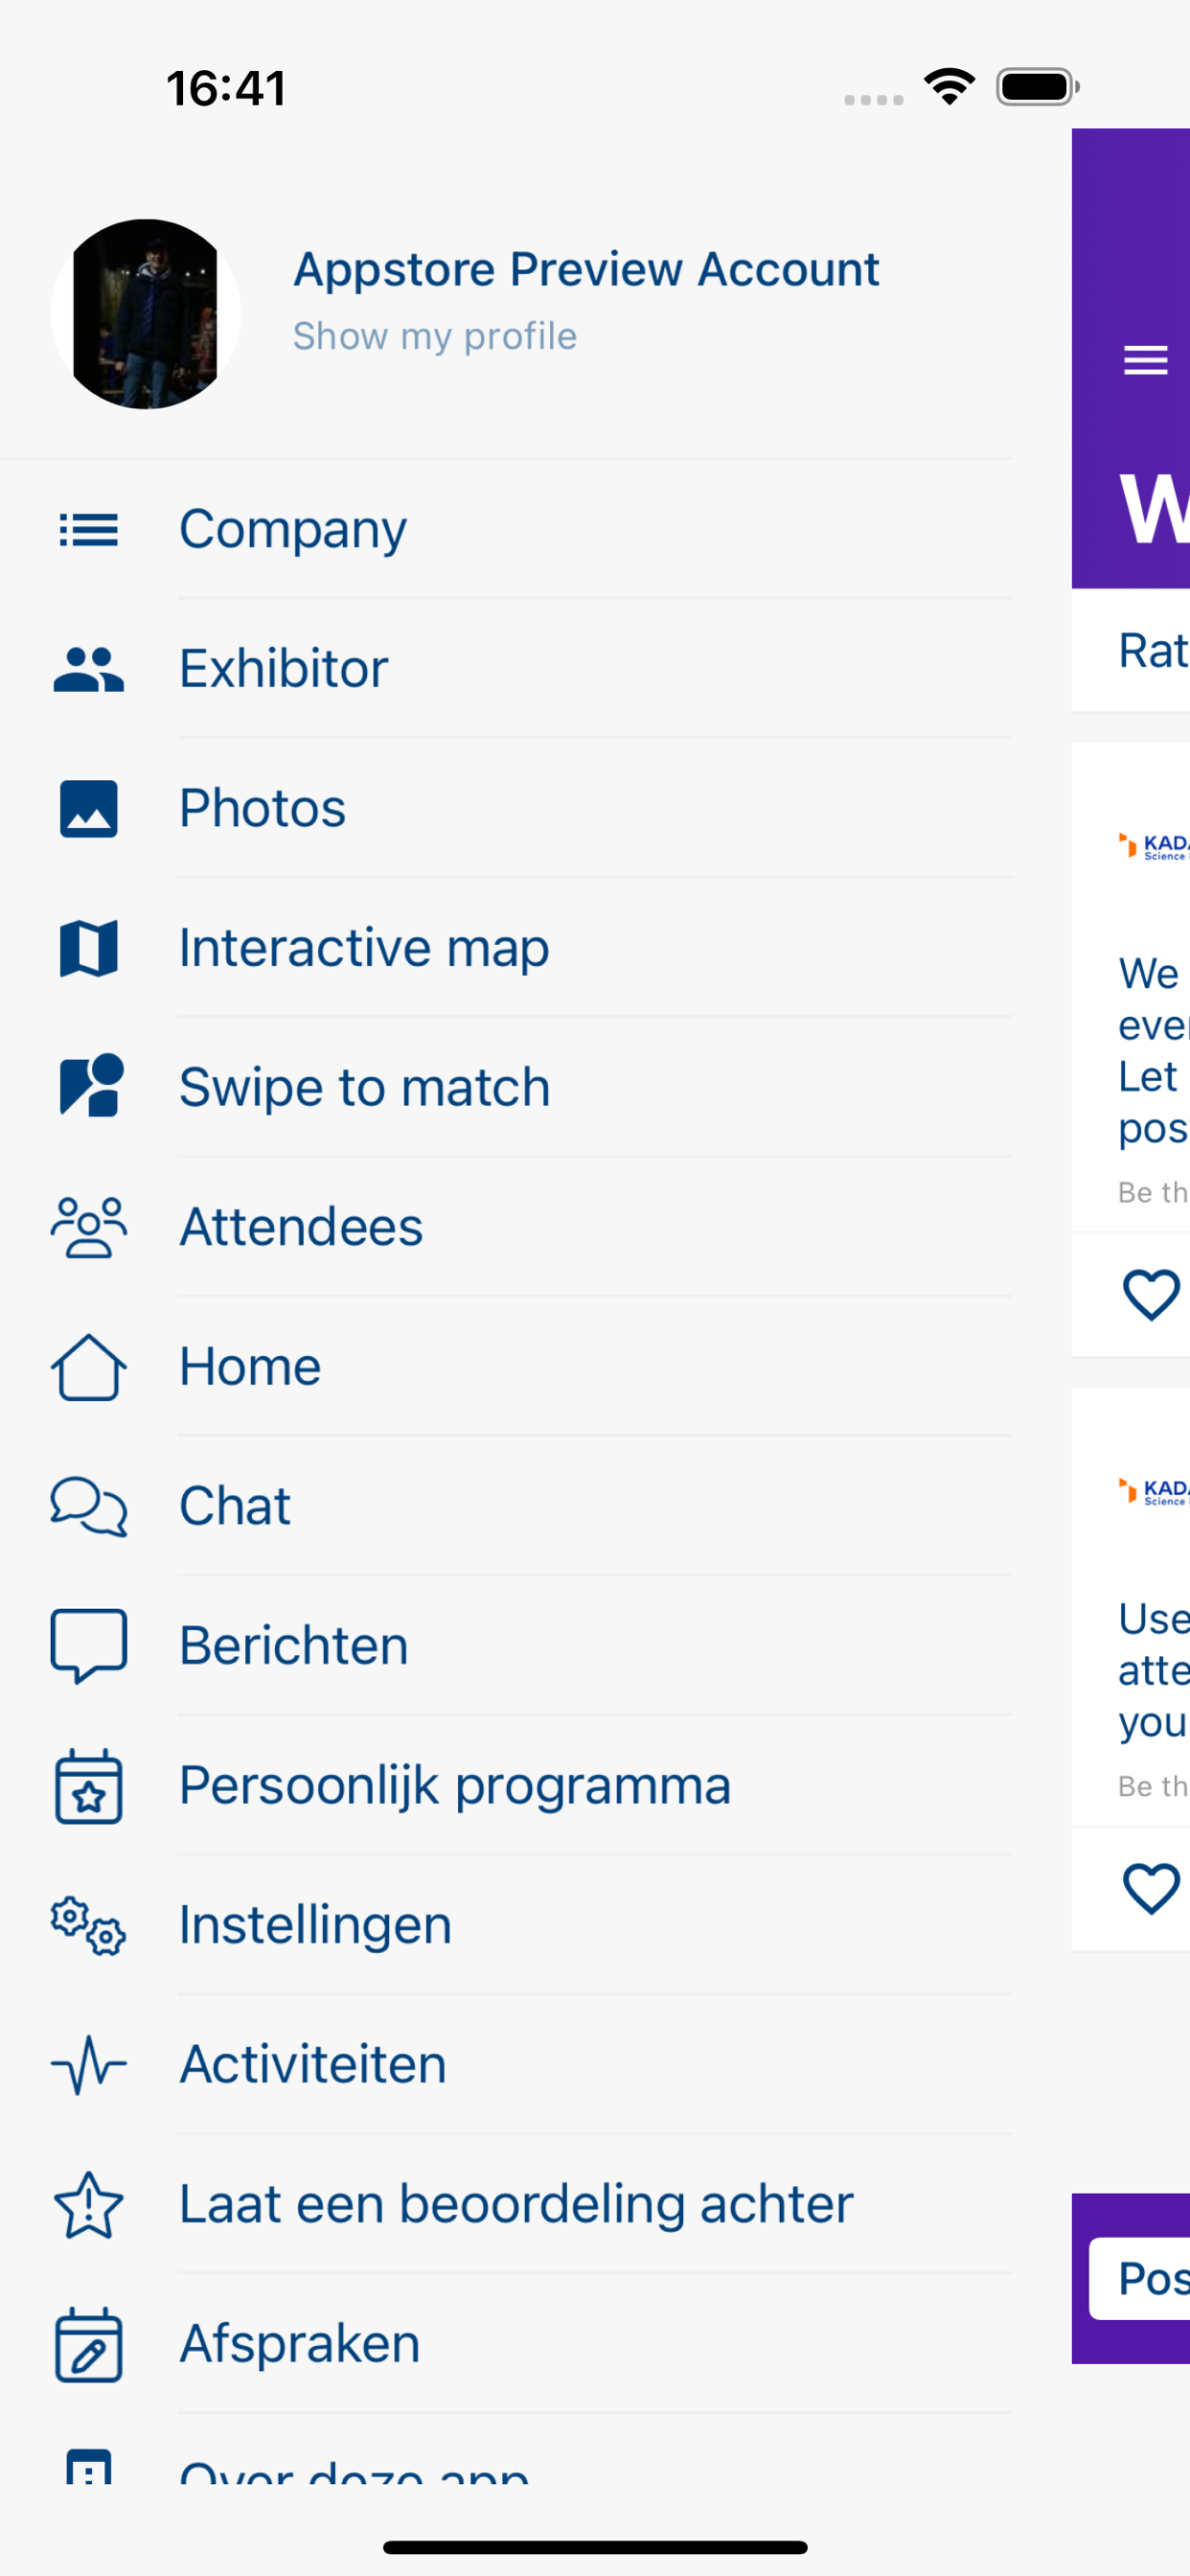Screen dimensions: 1190x2576
Task: Tap the Exhibitor people icon
Action: tap(88, 669)
